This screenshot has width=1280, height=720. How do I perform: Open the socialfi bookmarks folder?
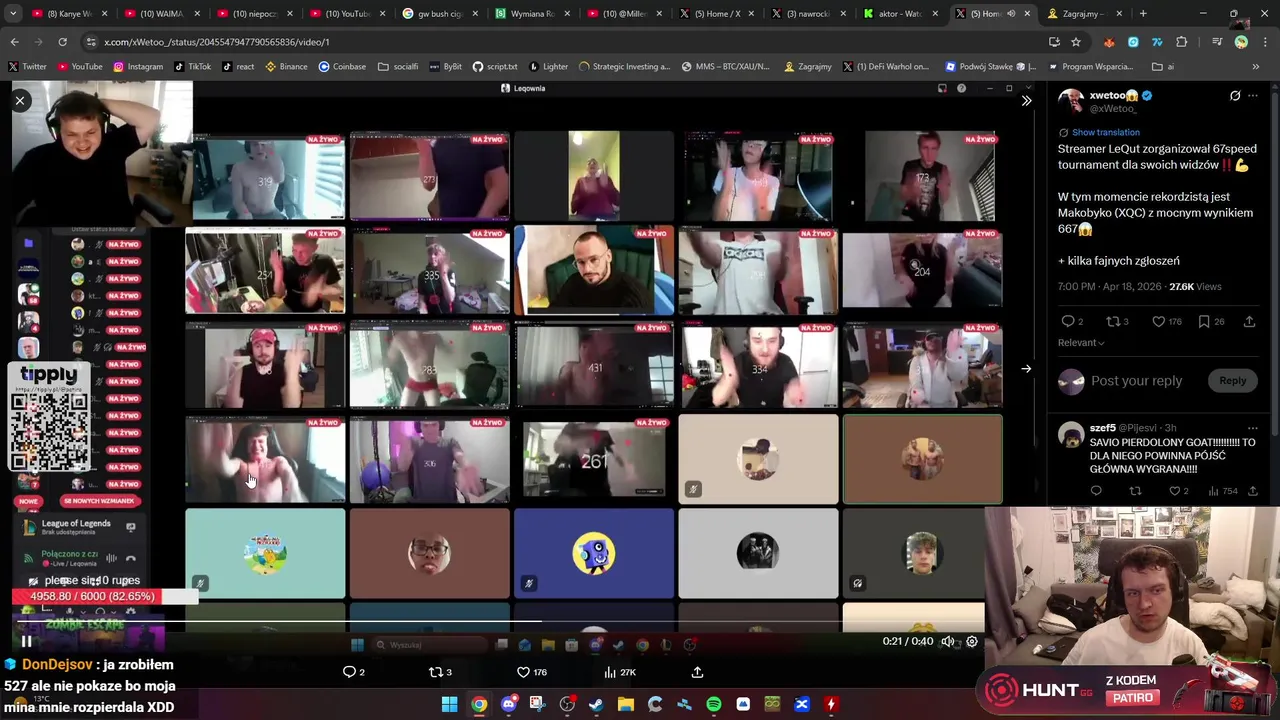tap(398, 67)
